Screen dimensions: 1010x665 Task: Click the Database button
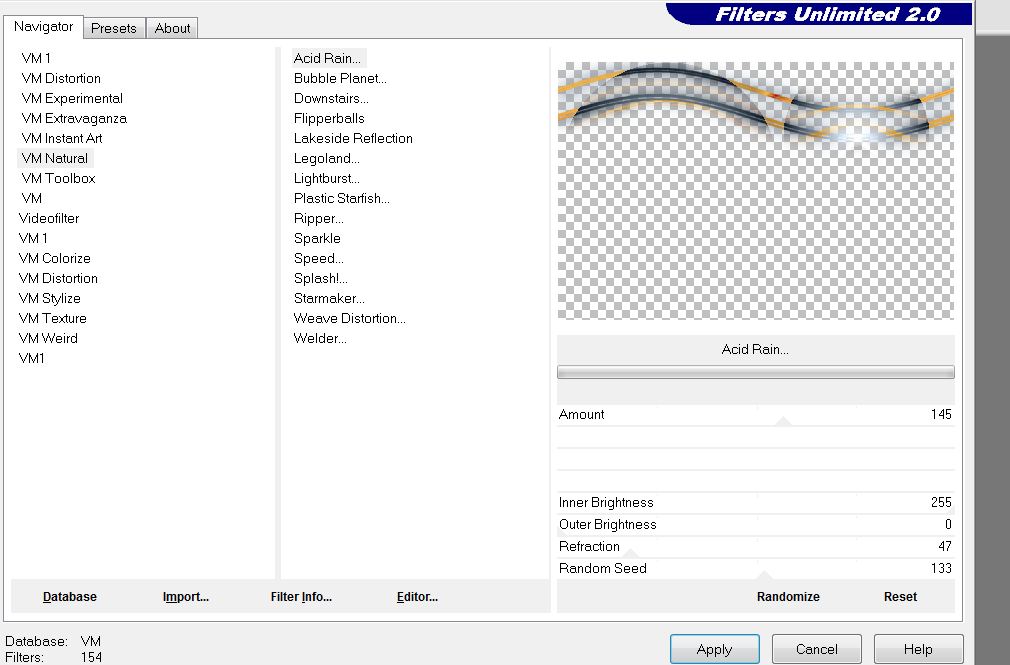coord(70,597)
